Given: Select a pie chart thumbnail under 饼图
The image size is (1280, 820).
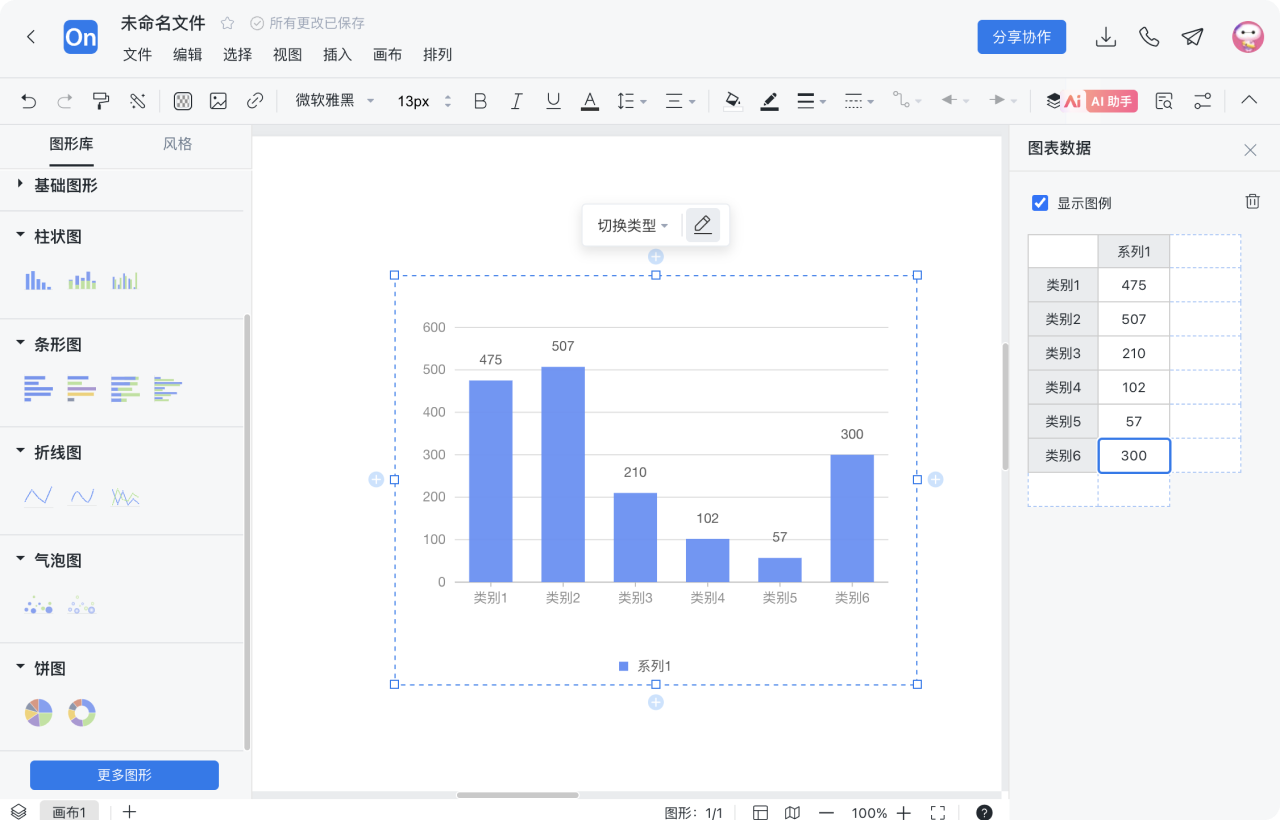Looking at the screenshot, I should 37,712.
